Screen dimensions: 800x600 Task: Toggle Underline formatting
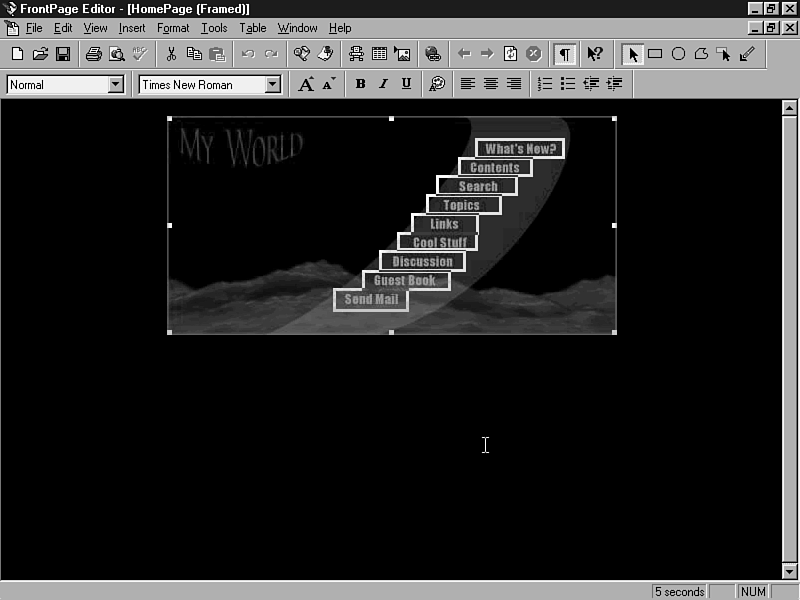406,85
